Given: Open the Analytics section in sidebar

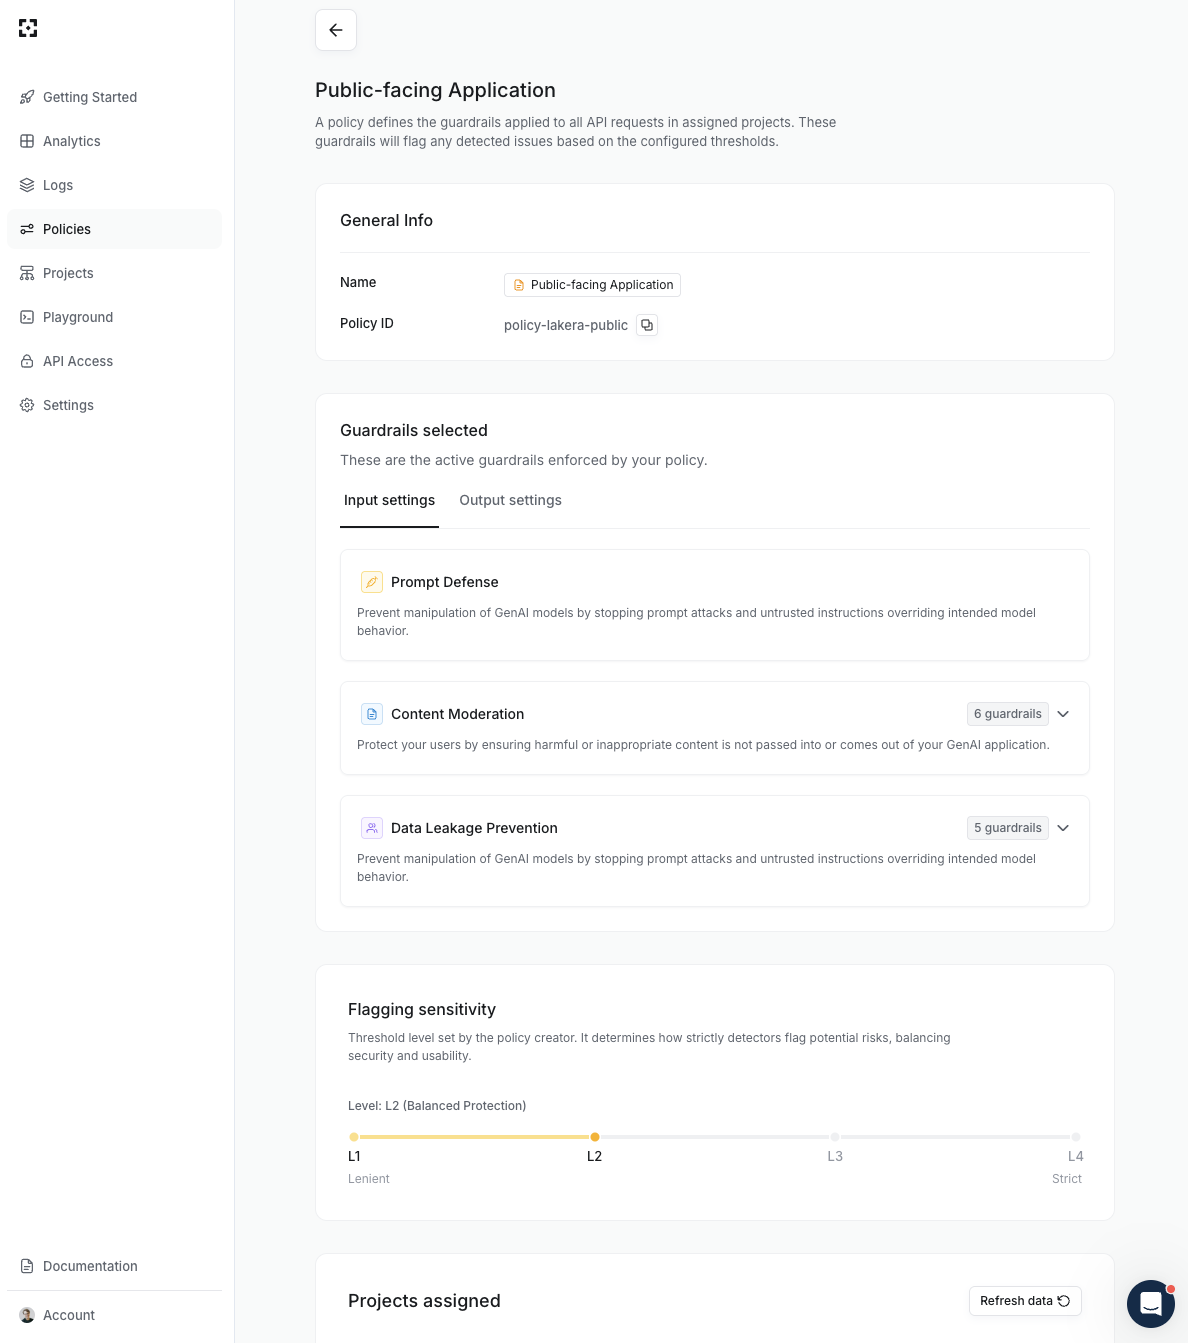Looking at the screenshot, I should [71, 141].
